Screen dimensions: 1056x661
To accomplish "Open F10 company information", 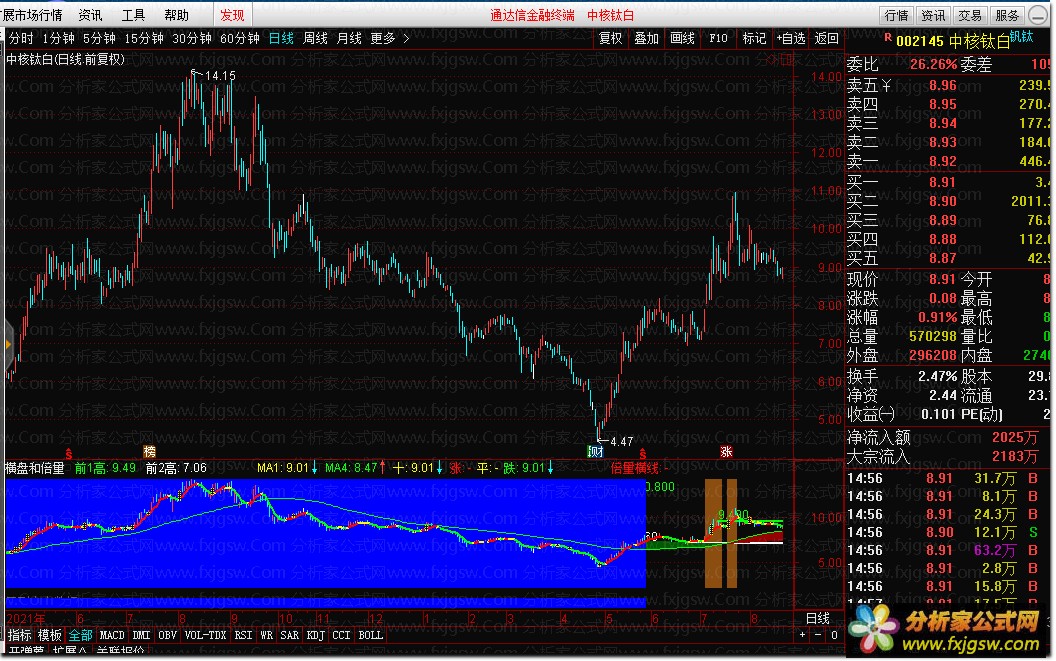I will [719, 38].
